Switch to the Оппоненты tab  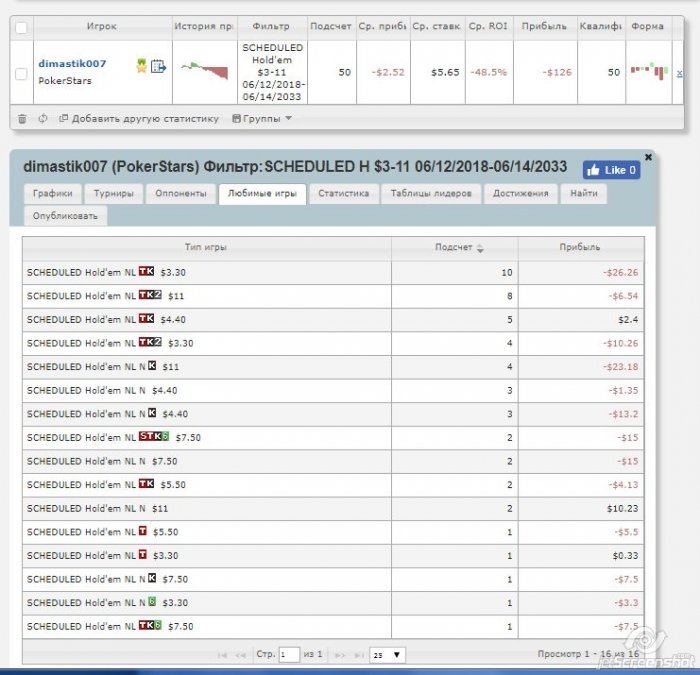[x=181, y=194]
